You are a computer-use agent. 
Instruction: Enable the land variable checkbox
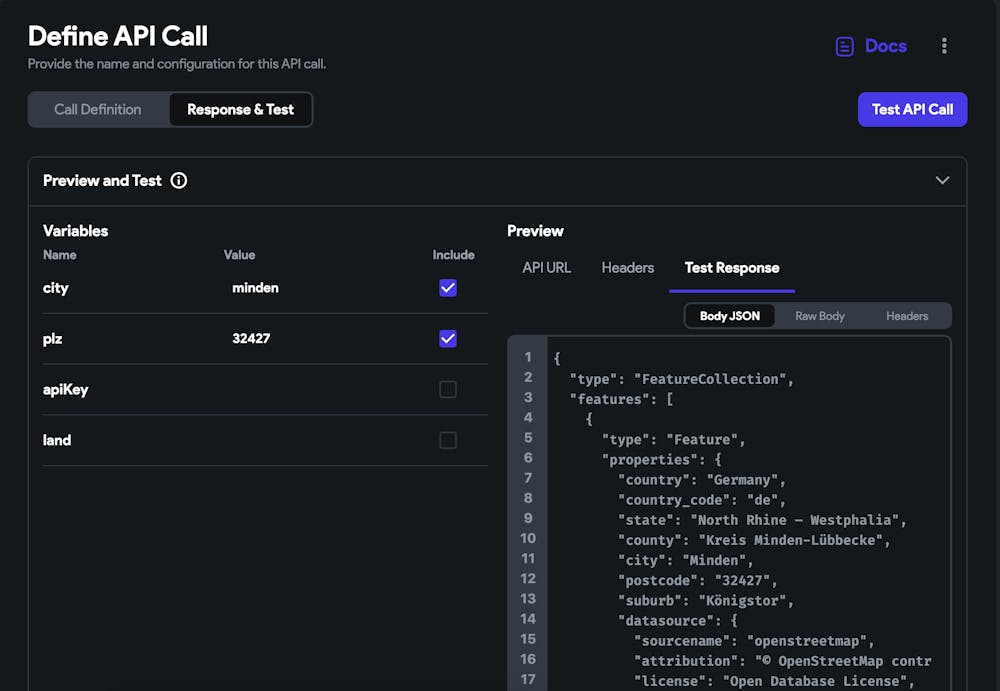tap(447, 440)
